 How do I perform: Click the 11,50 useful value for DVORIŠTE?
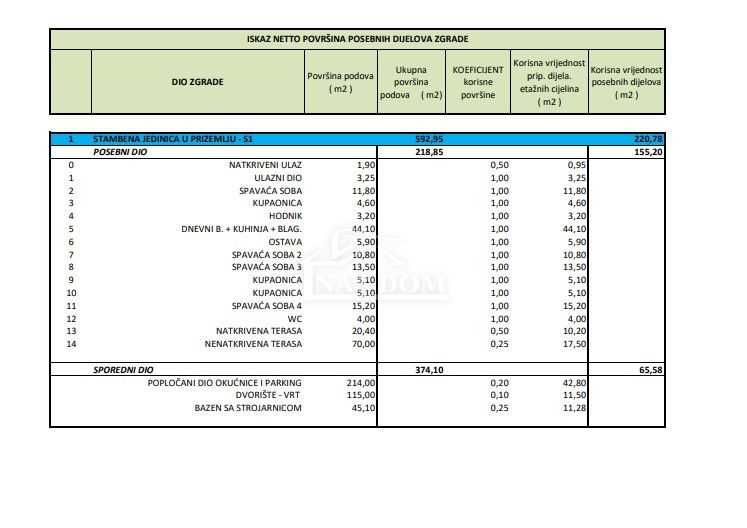(574, 395)
